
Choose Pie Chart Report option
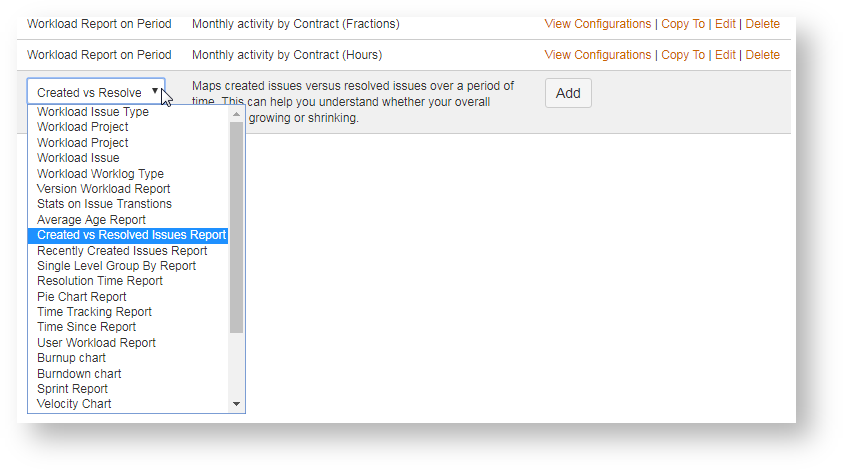coord(82,297)
